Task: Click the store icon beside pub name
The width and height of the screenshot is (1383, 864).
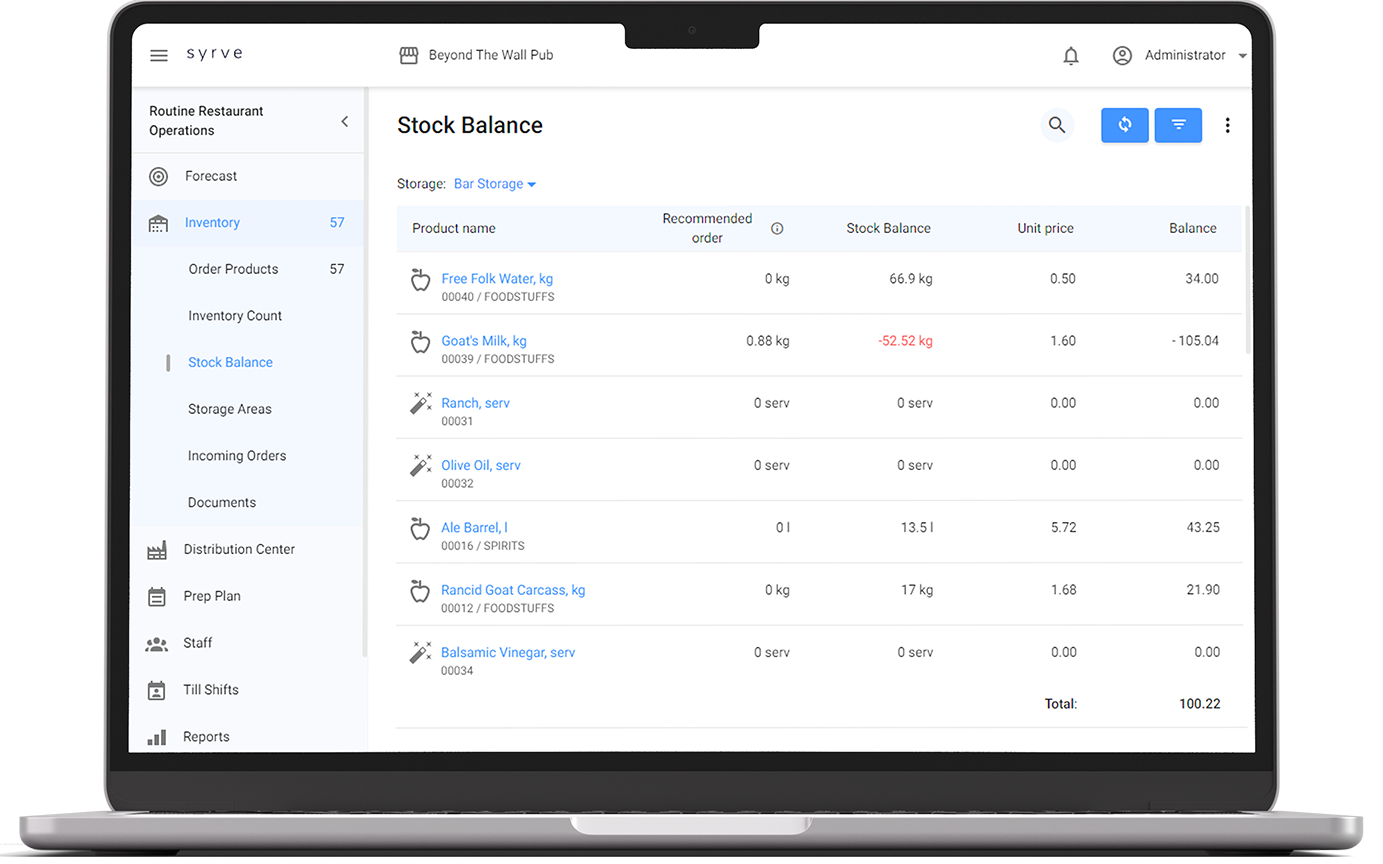Action: 408,56
